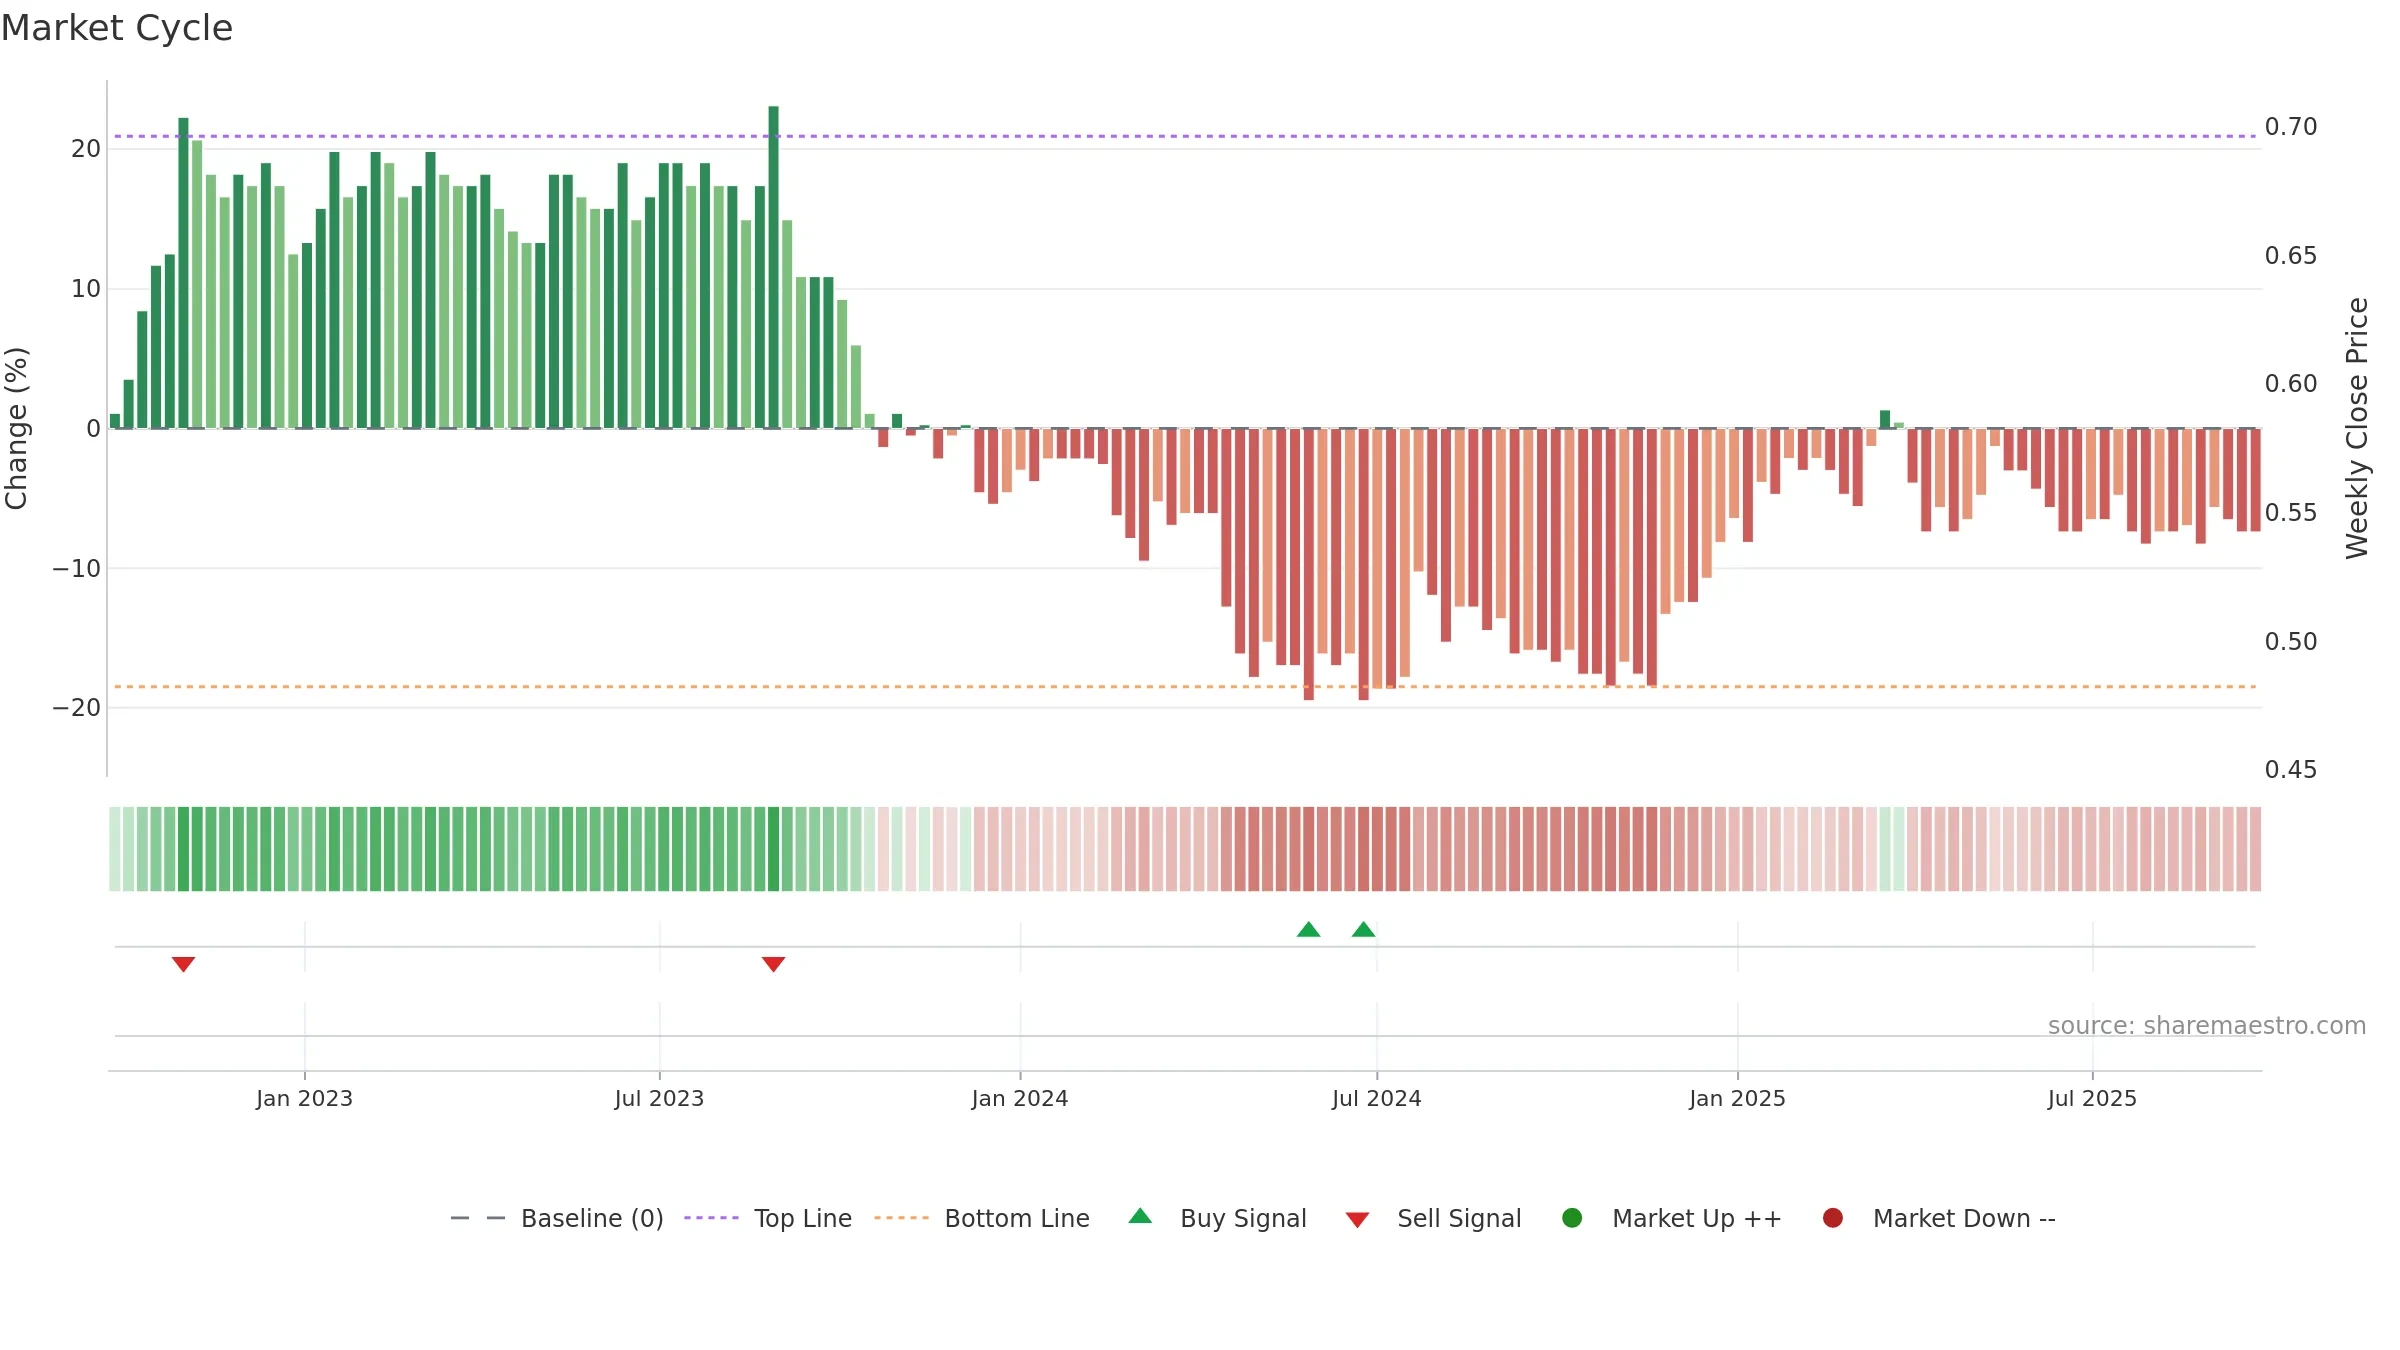Screen dimensions: 2400x1350
Task: Select the red sell signal before Jan 2023
Action: point(183,964)
